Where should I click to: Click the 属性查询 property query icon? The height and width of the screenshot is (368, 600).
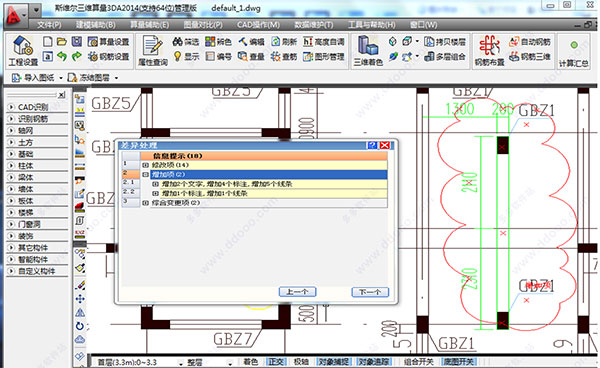pyautogui.click(x=153, y=50)
